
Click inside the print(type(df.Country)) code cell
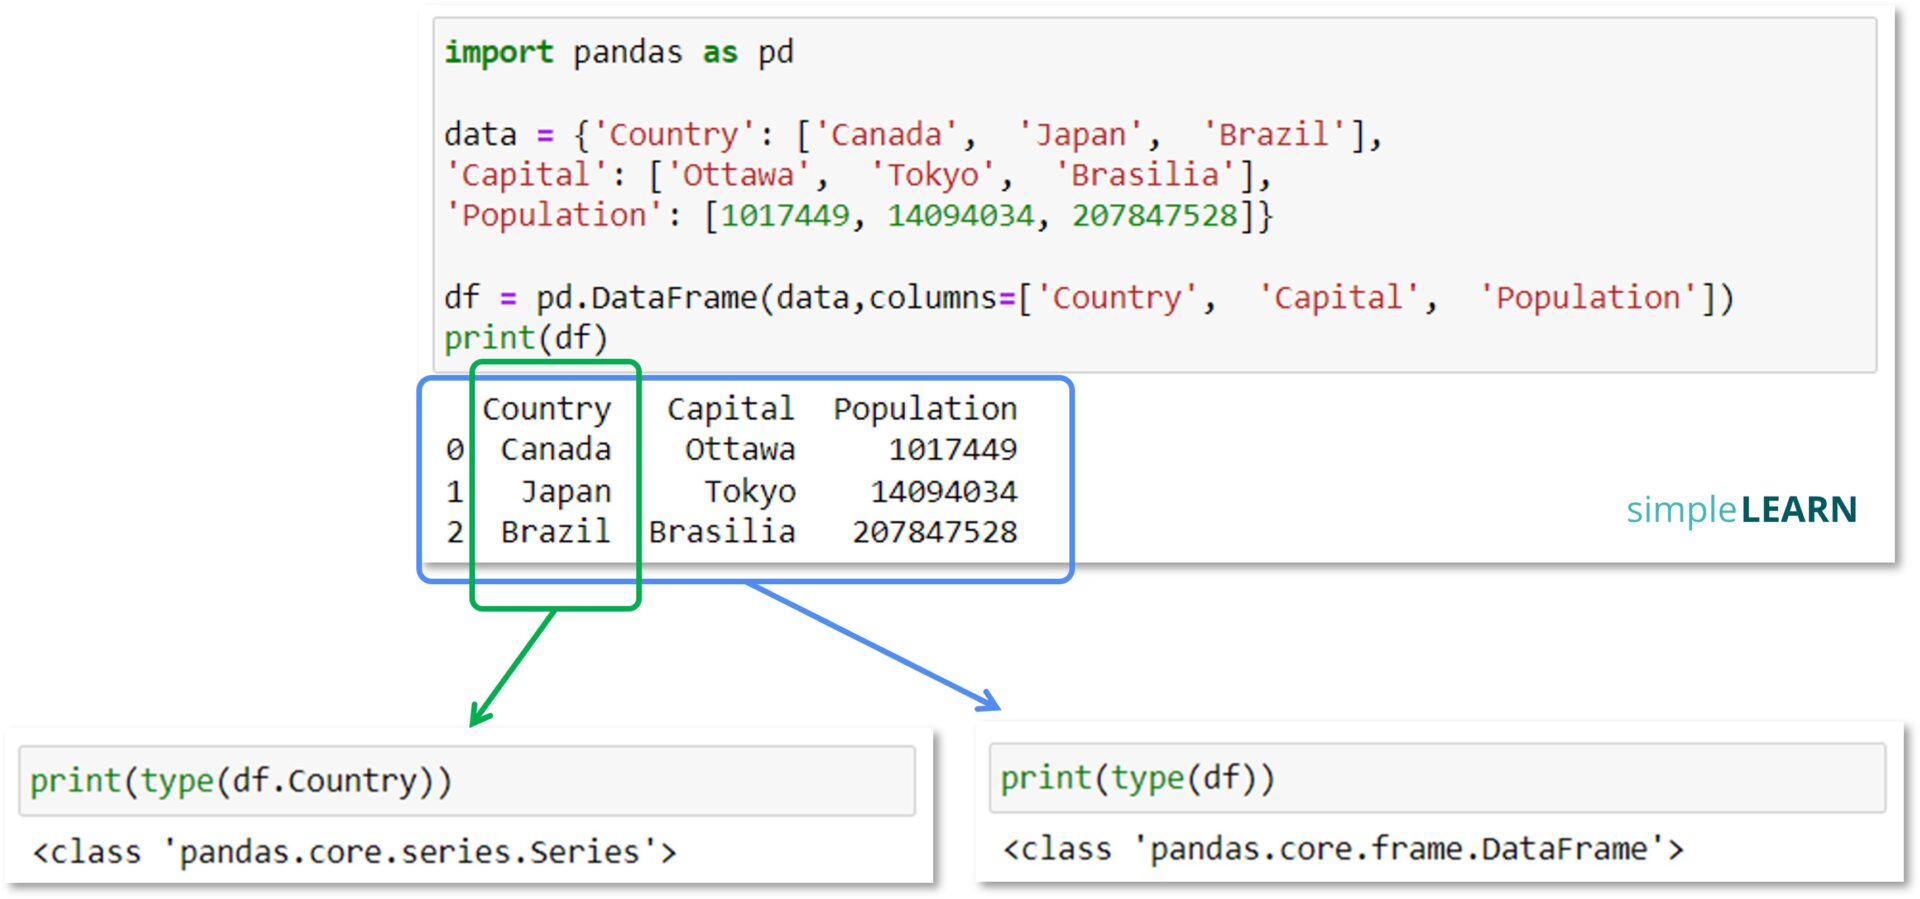pos(467,780)
